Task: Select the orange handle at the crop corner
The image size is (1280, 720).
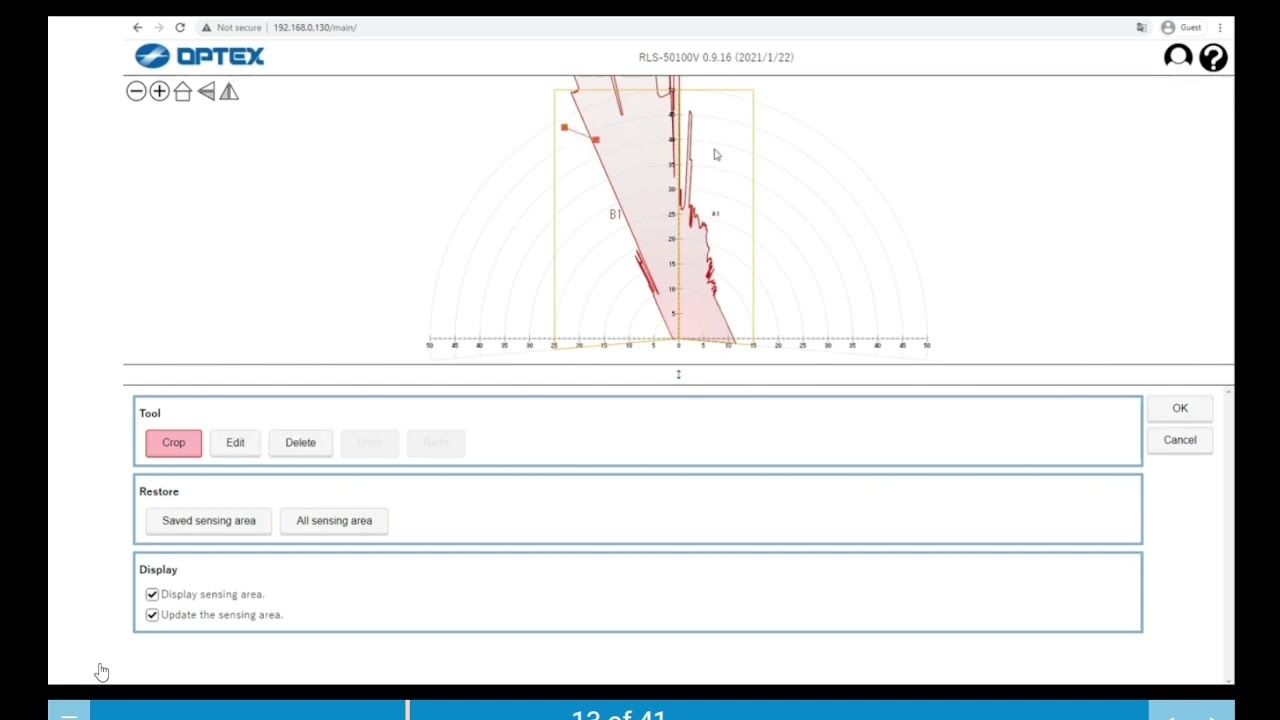Action: [x=564, y=127]
